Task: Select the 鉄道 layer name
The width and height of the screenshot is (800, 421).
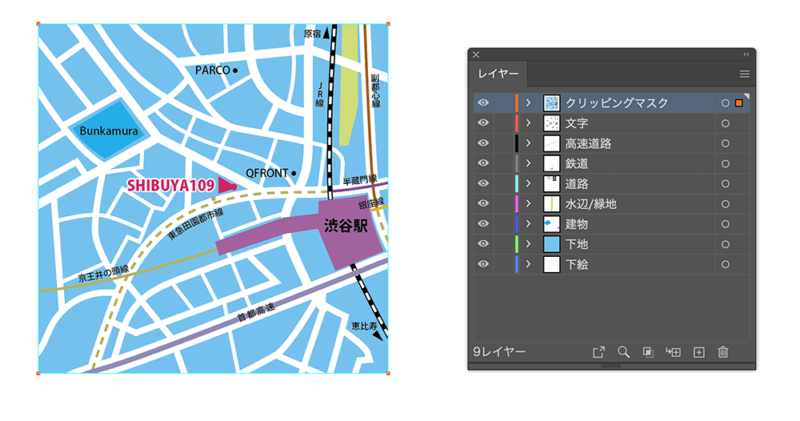Action: click(x=577, y=163)
